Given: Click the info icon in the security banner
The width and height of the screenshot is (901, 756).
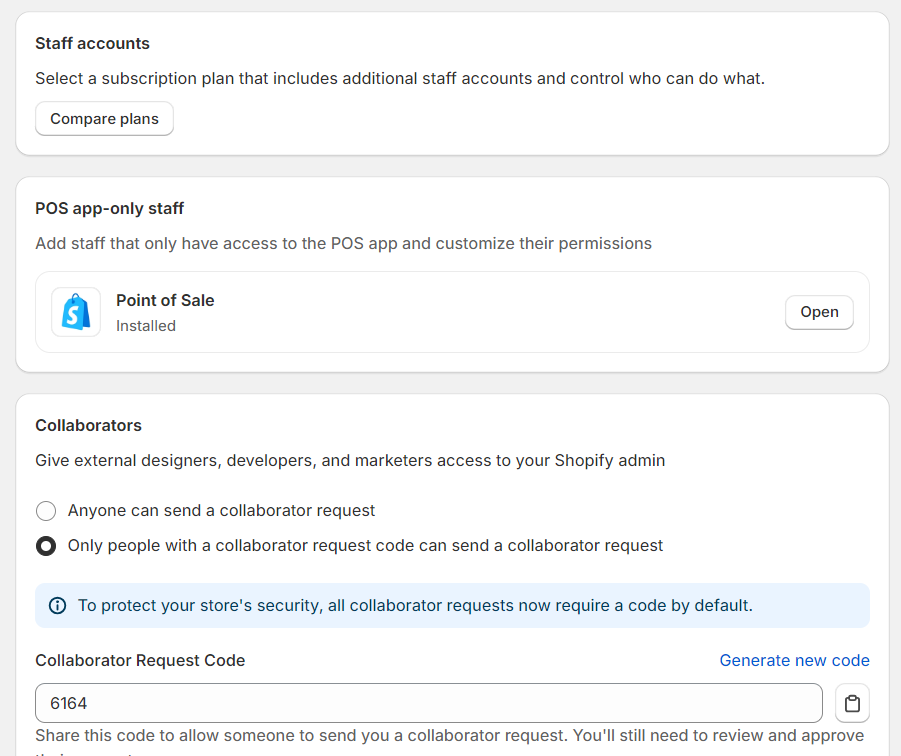Looking at the screenshot, I should (58, 605).
